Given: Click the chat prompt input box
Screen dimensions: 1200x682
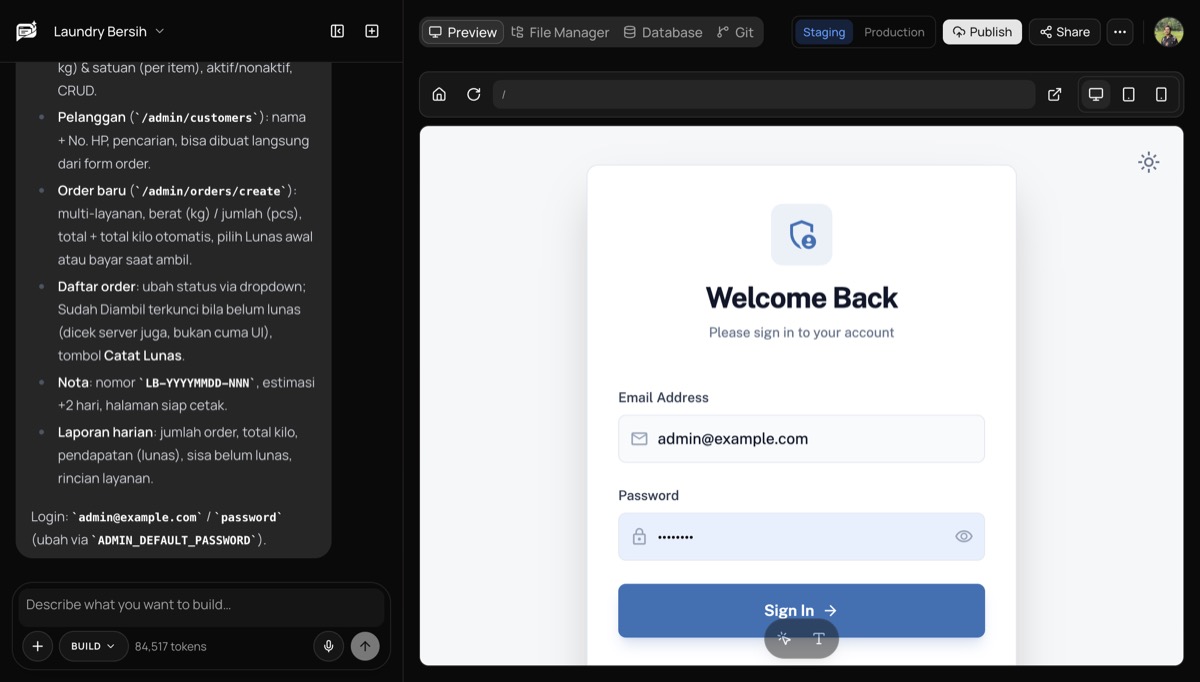Looking at the screenshot, I should click(201, 605).
